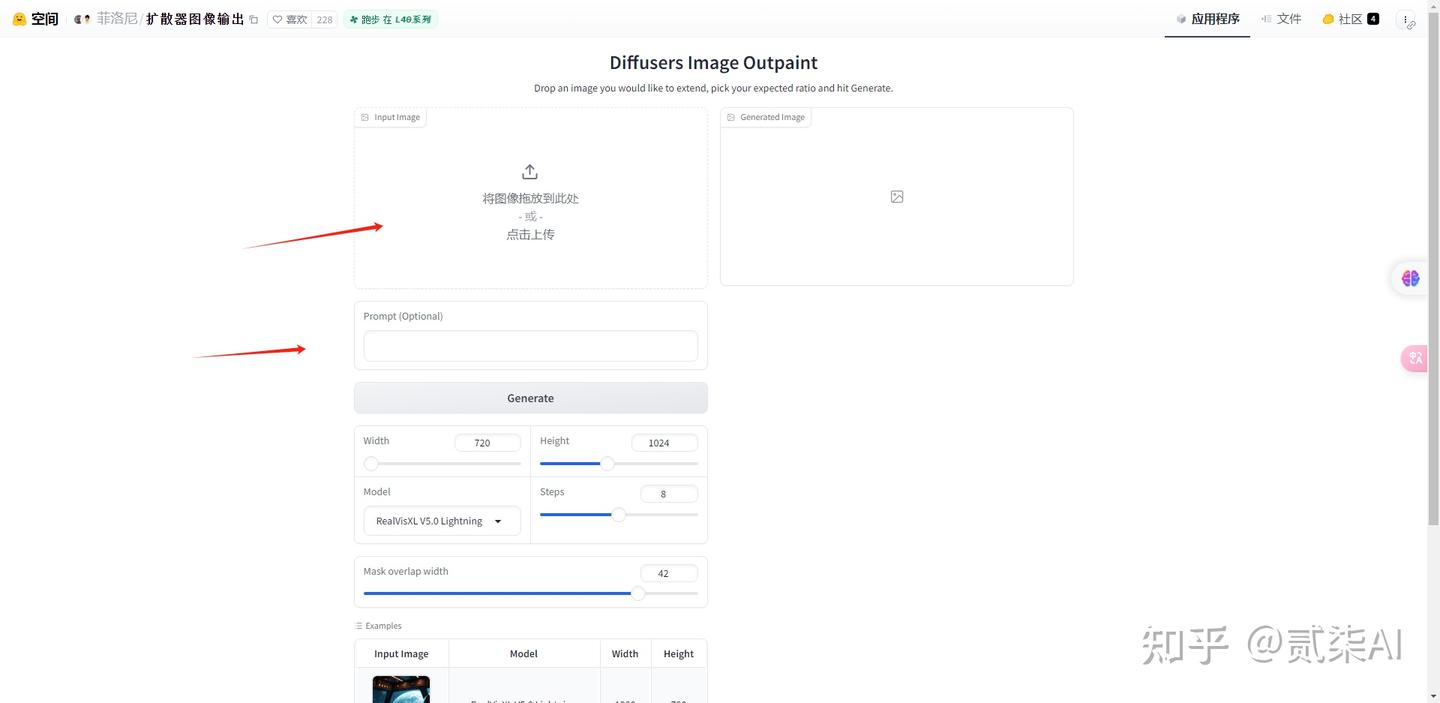Click the image icon beside the Input Image label
Viewport: 1440px width, 703px height.
(x=366, y=117)
